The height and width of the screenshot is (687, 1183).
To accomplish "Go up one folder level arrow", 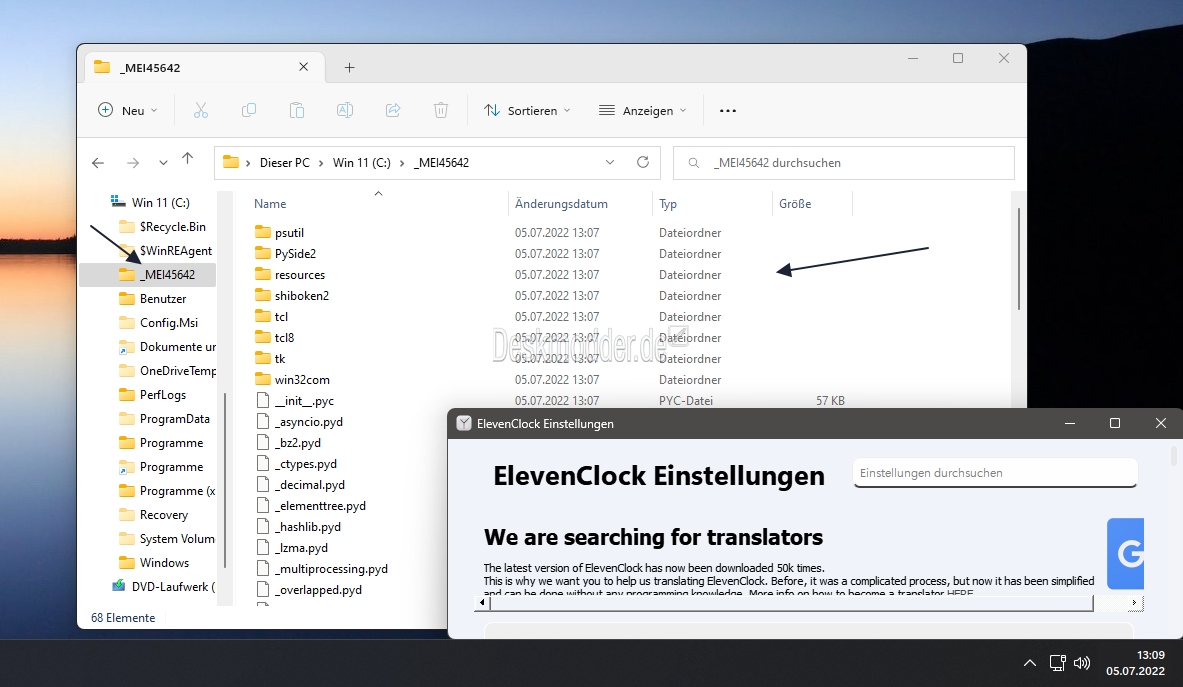I will pos(188,158).
